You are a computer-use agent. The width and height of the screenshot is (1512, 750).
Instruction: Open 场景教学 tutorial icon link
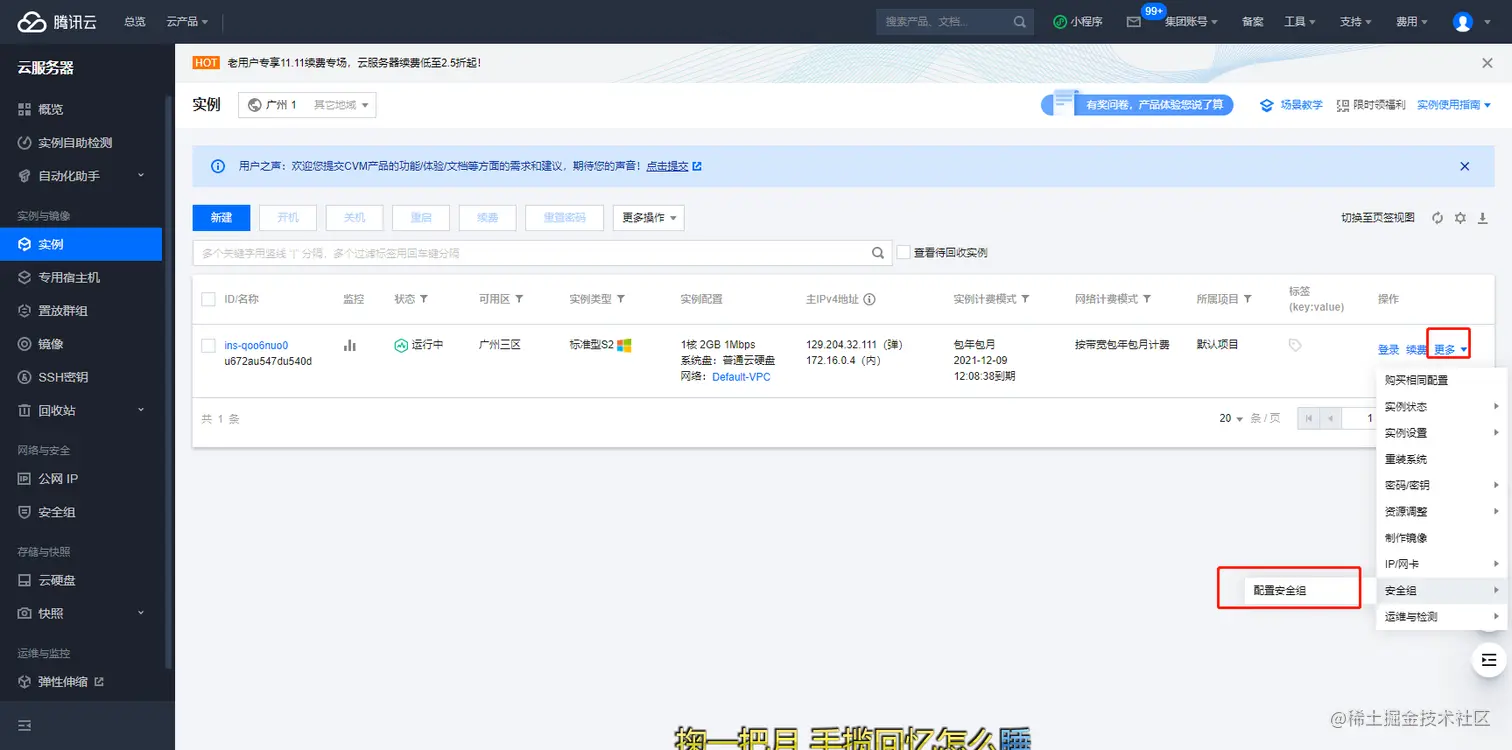pos(1291,105)
